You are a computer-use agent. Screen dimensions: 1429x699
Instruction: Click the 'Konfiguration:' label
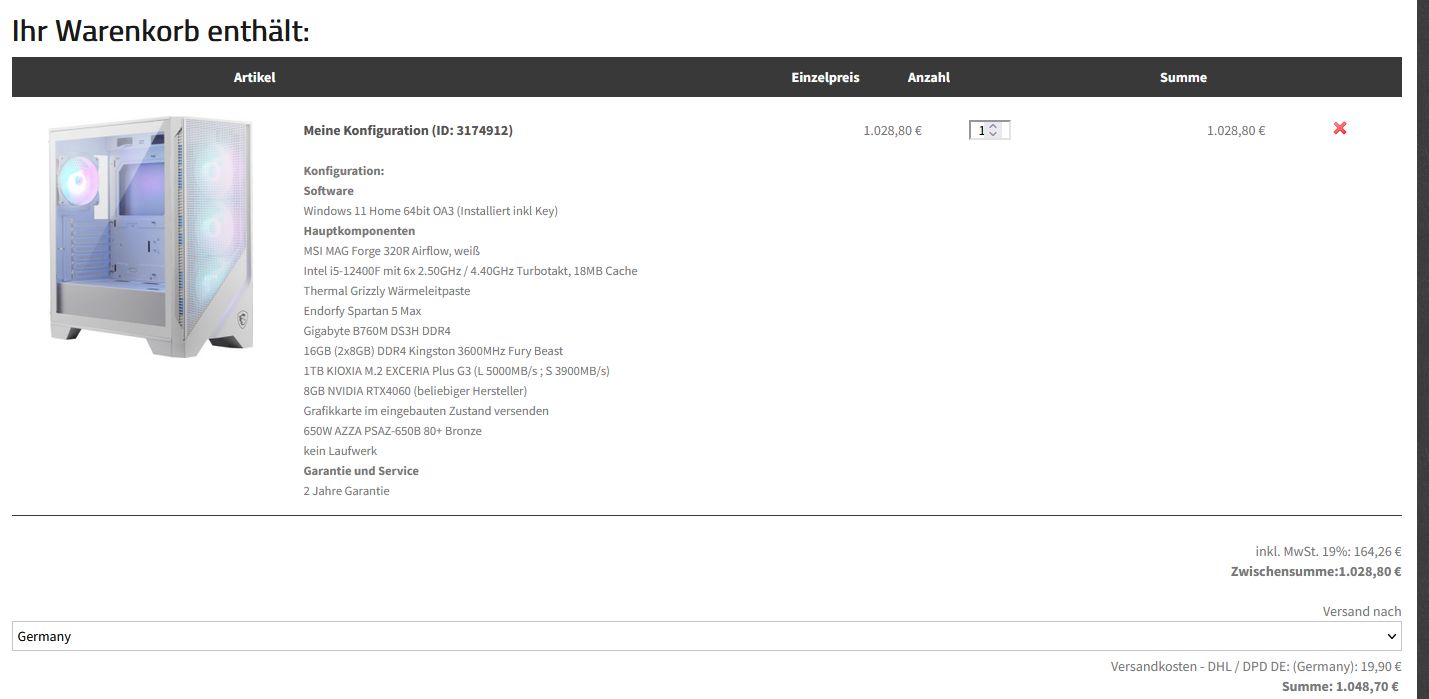[x=344, y=171]
